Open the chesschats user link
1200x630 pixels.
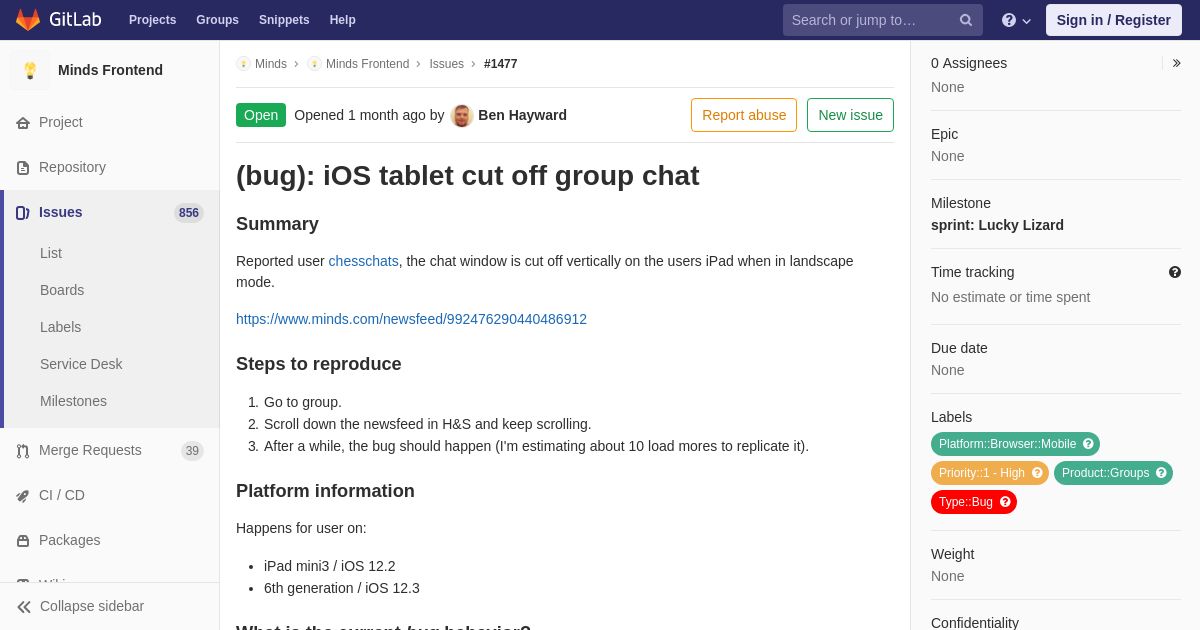point(364,261)
